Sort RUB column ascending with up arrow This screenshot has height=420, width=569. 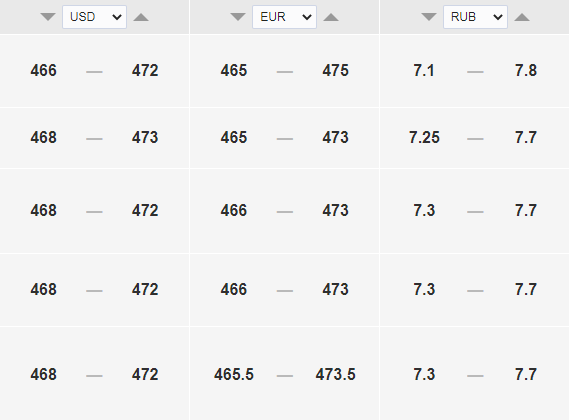(522, 17)
